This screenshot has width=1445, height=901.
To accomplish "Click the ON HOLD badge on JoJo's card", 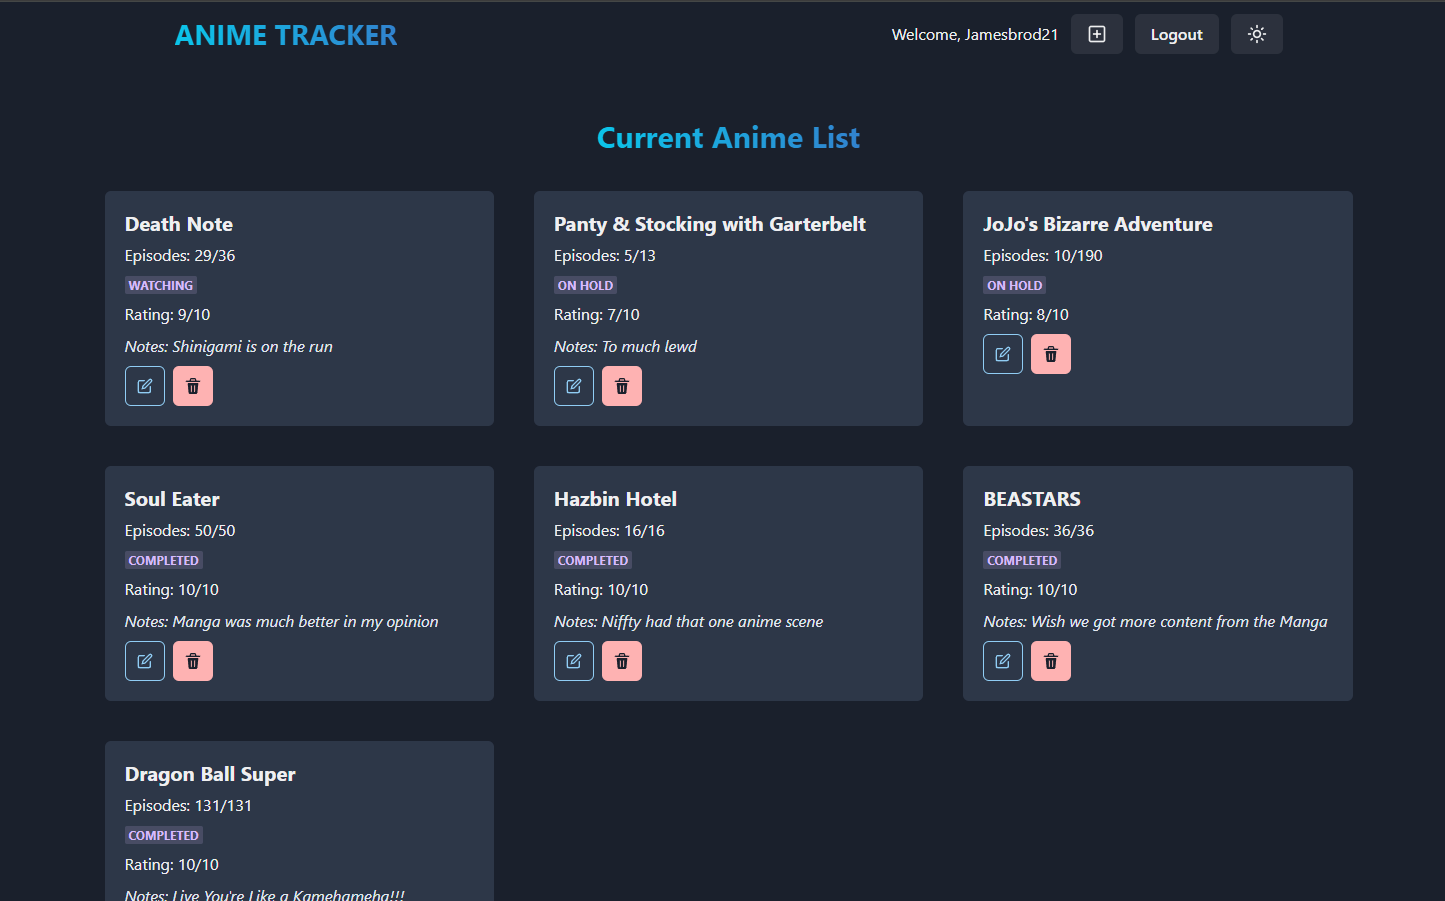I will [x=1014, y=285].
